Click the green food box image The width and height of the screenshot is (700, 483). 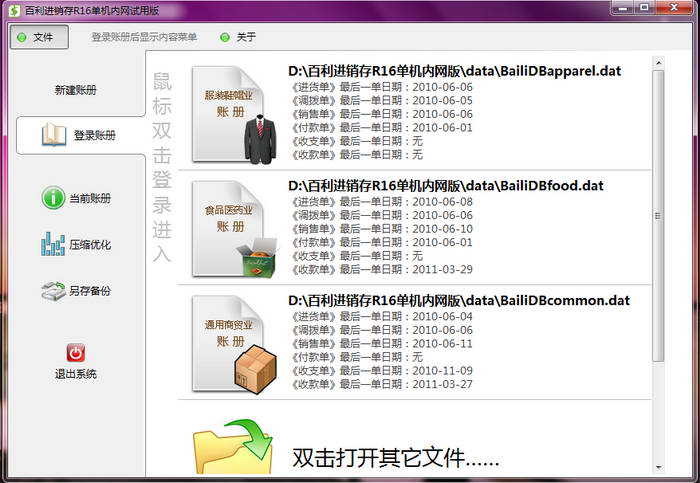(258, 258)
